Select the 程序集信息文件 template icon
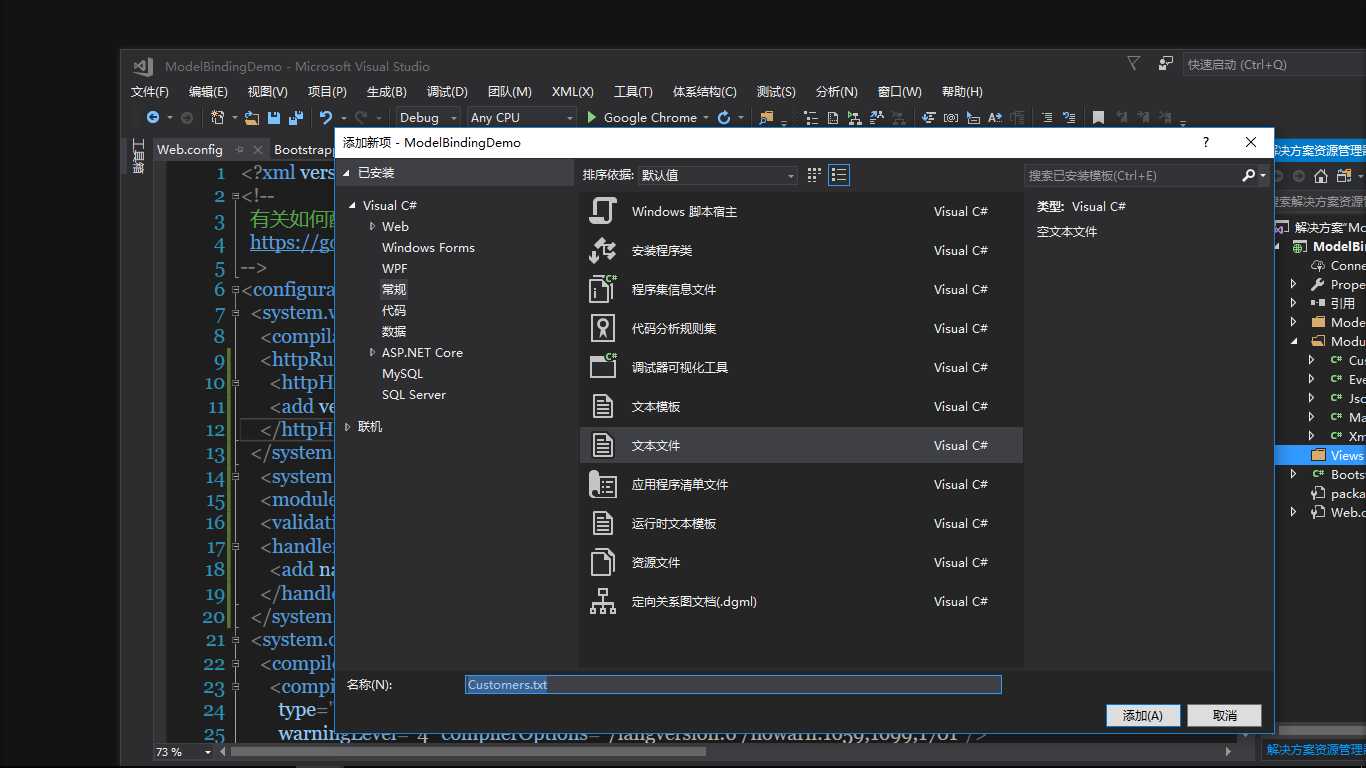Viewport: 1366px width, 768px height. 603,289
